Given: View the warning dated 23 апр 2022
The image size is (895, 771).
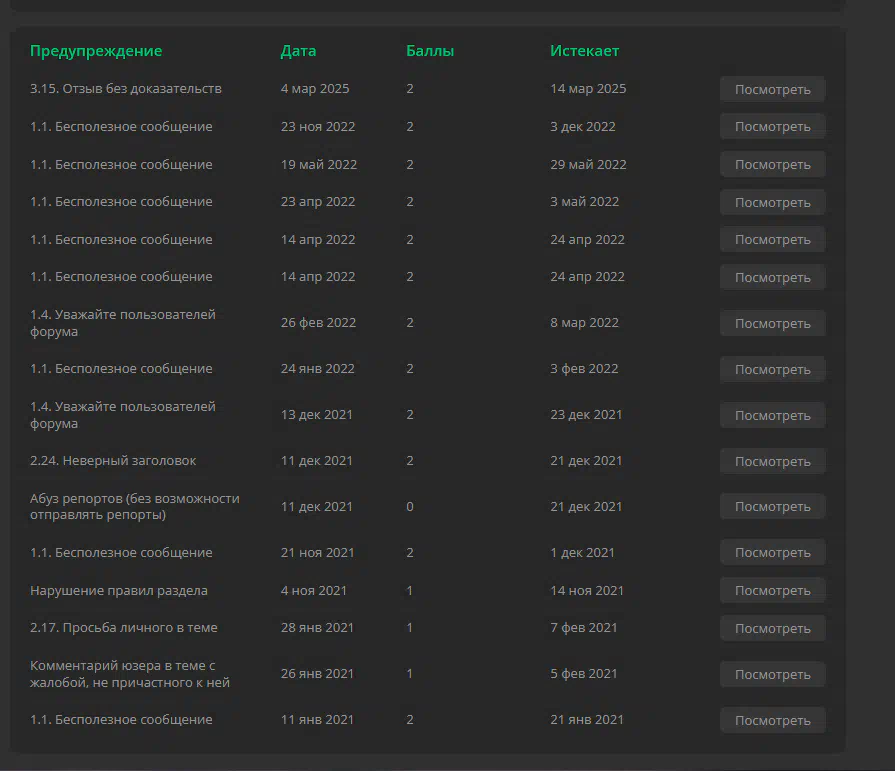Looking at the screenshot, I should coord(772,202).
